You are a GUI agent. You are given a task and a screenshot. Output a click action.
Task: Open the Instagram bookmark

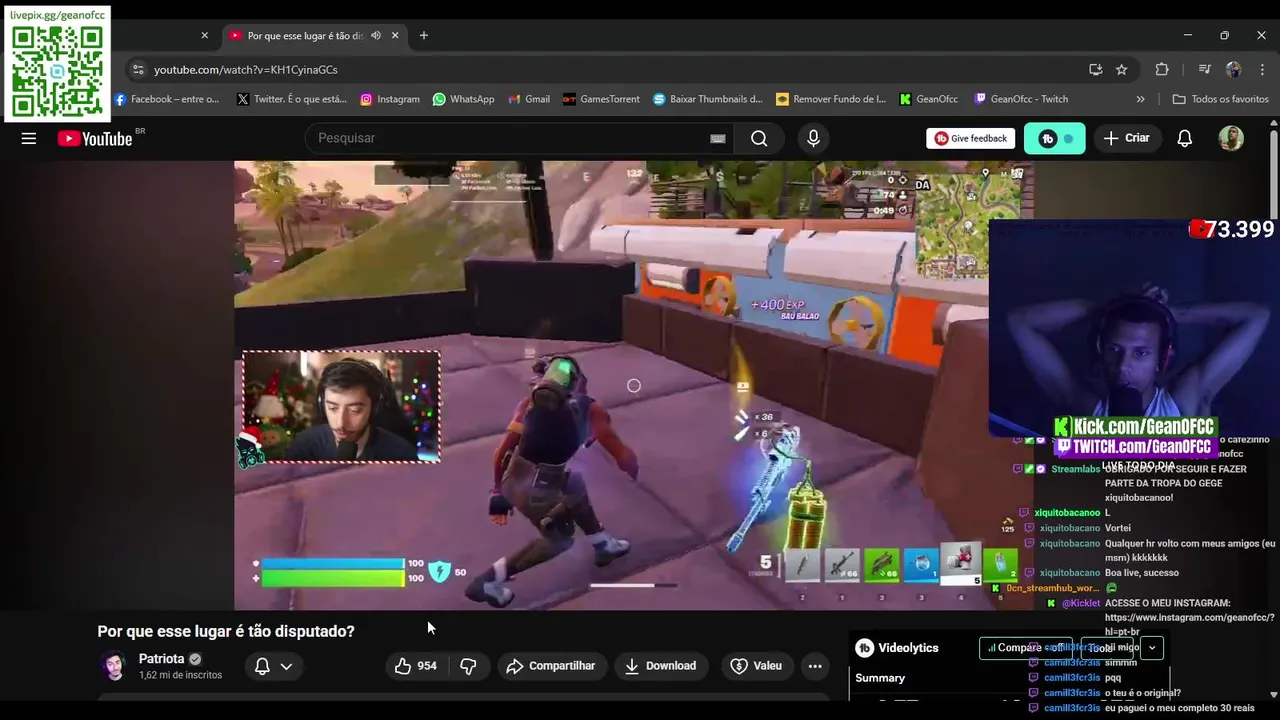pos(389,99)
